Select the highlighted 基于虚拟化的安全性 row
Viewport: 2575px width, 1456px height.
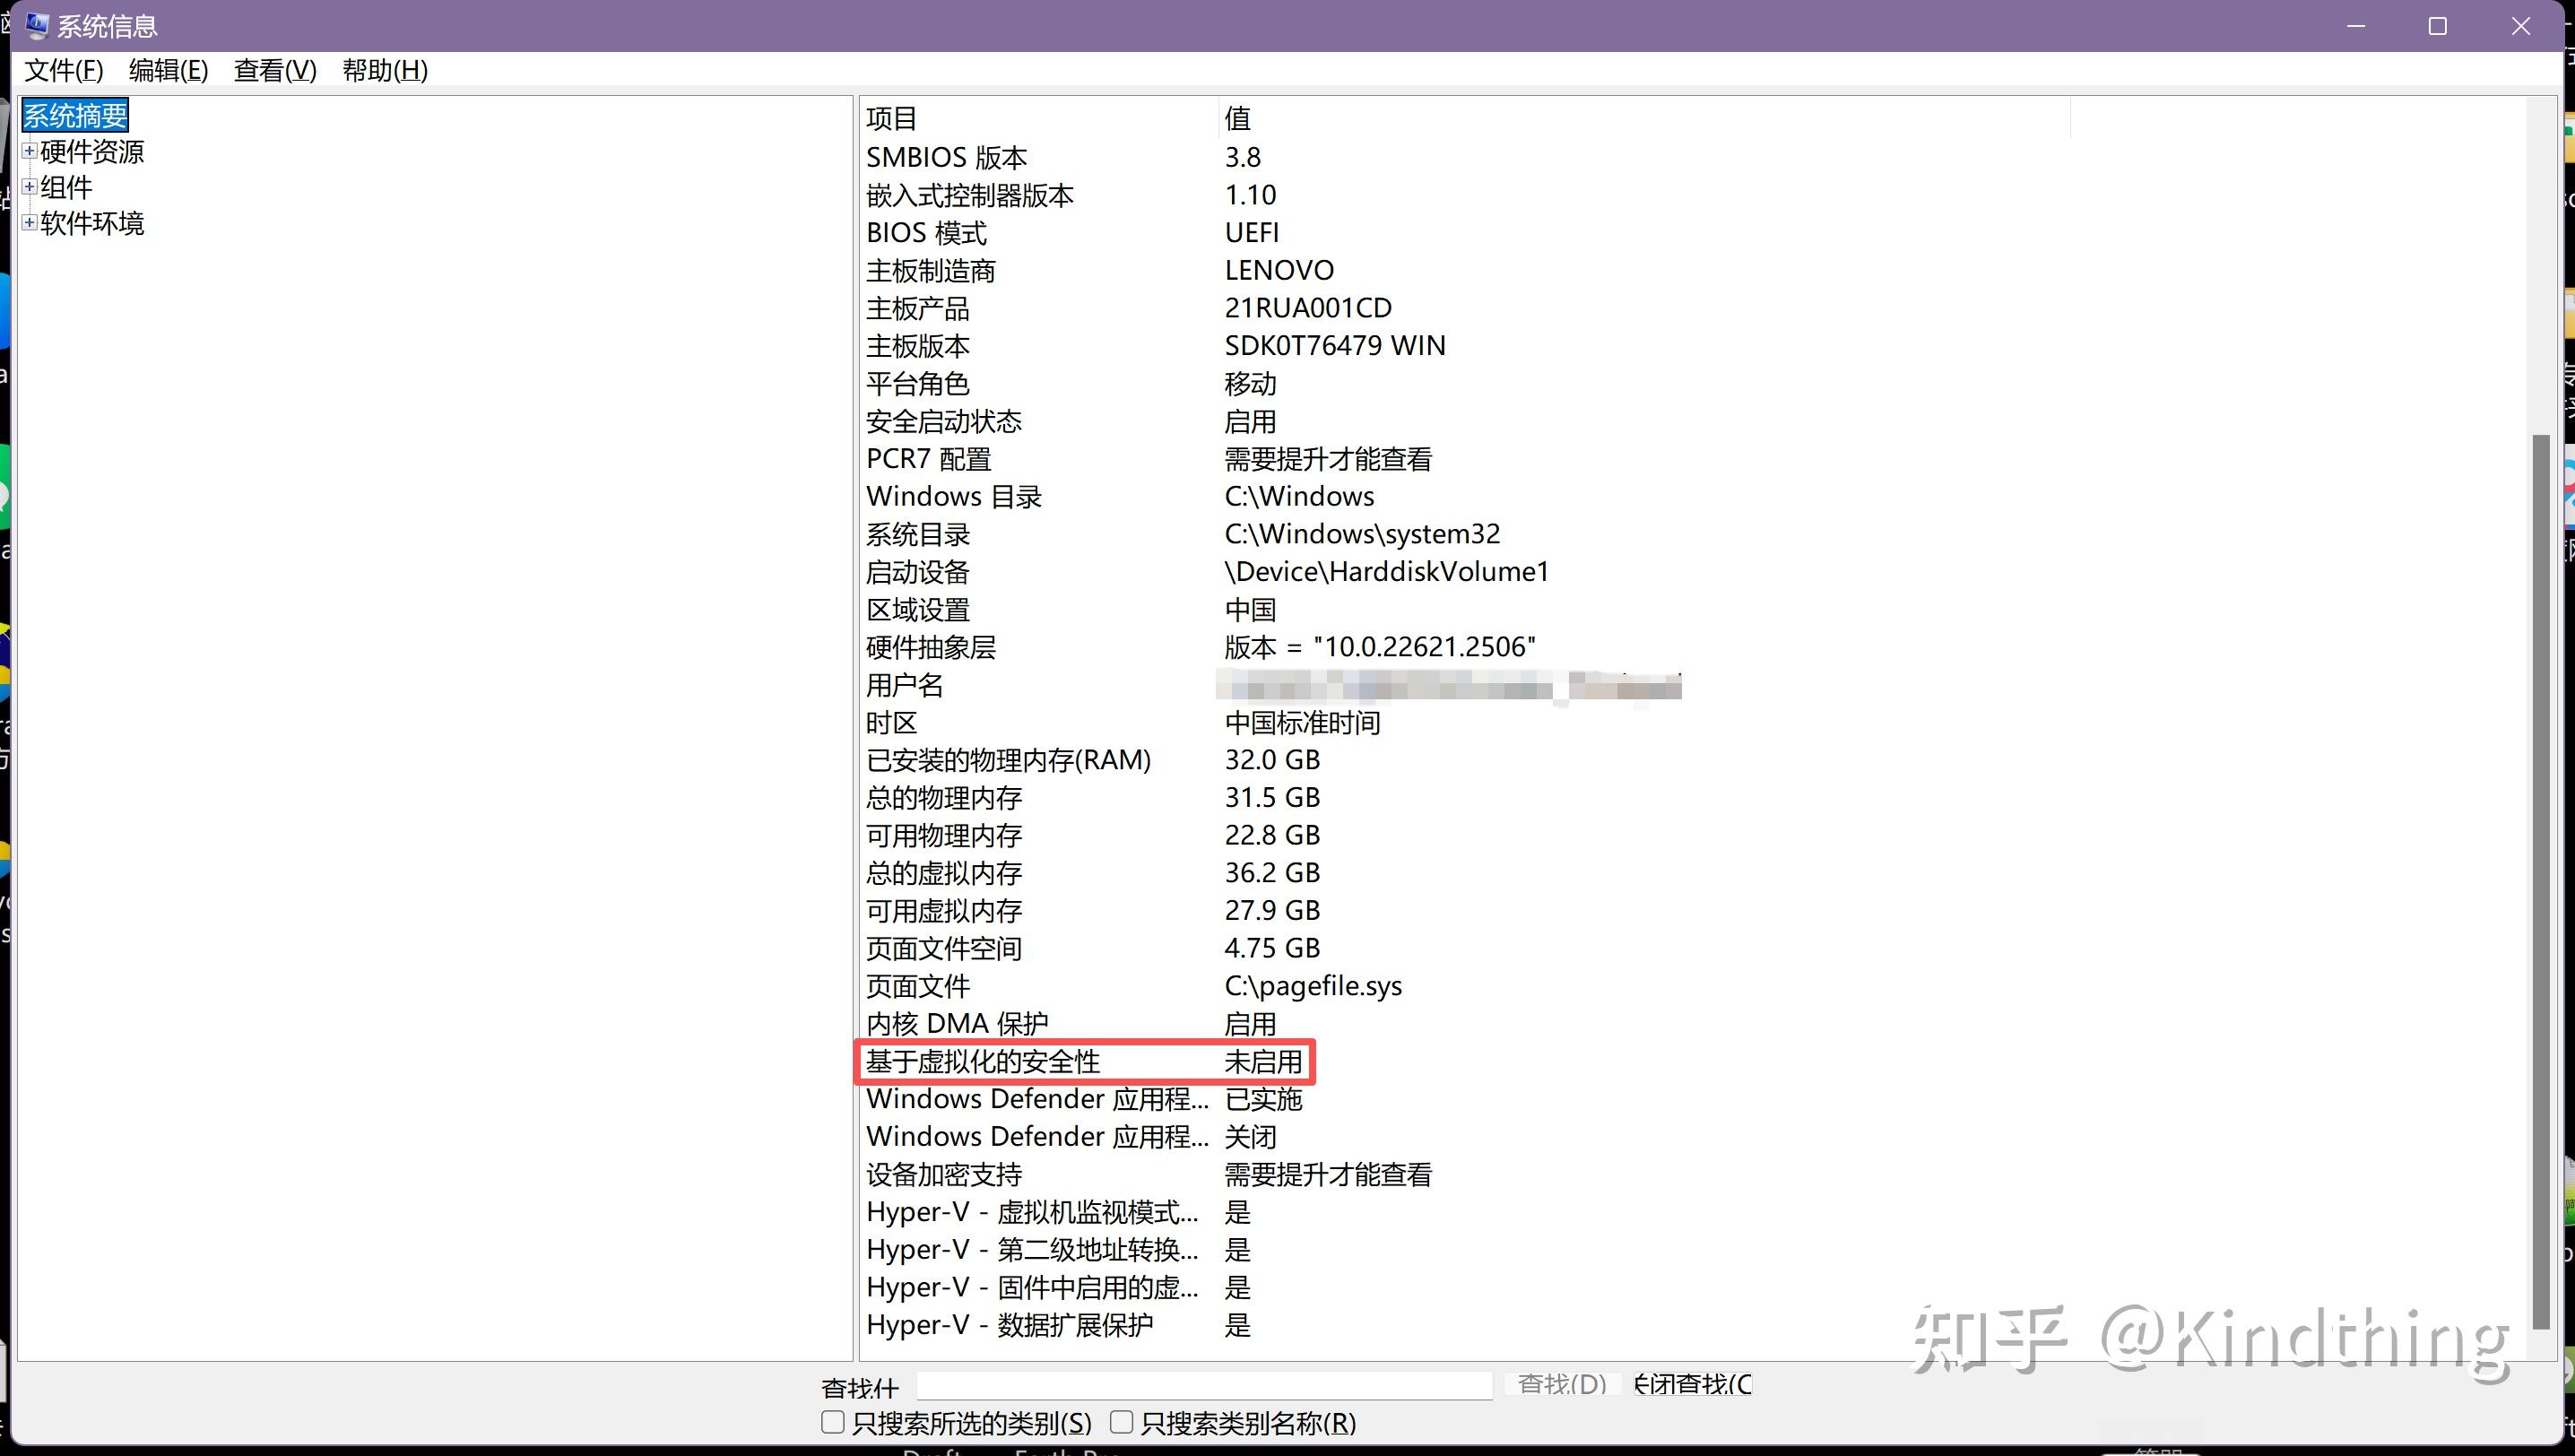(x=1086, y=1061)
